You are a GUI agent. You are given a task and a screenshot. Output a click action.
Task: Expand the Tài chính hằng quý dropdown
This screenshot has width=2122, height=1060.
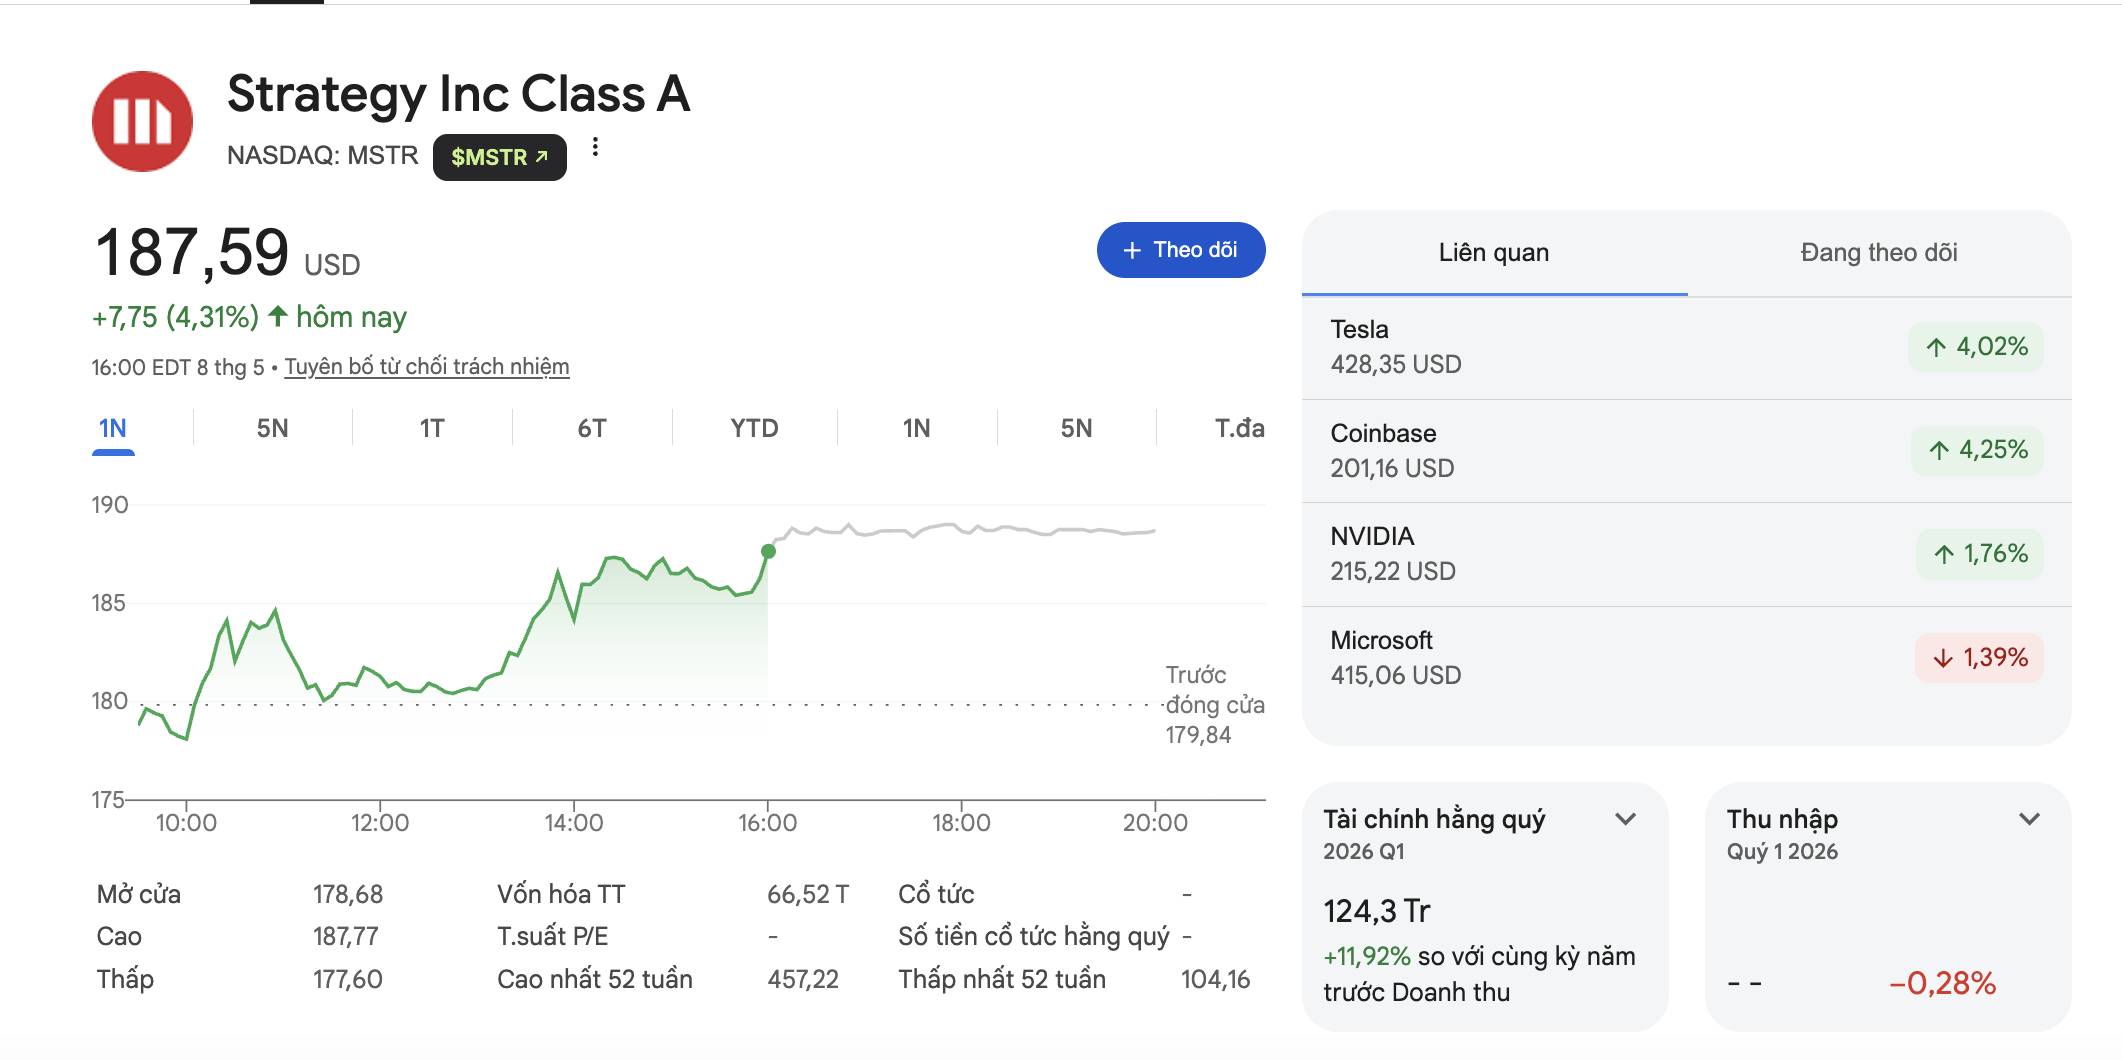click(x=1626, y=819)
